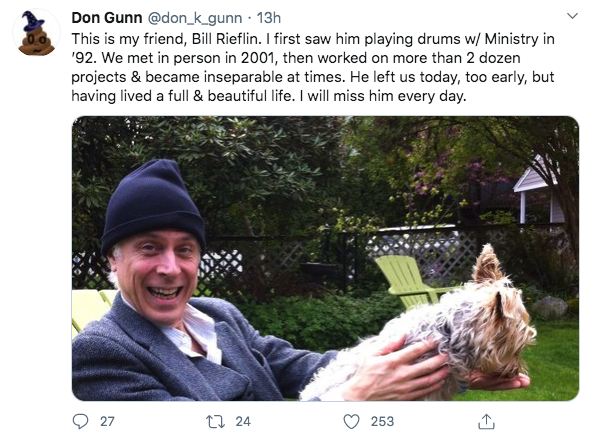Retweet this post using the retweet icon

pos(216,422)
